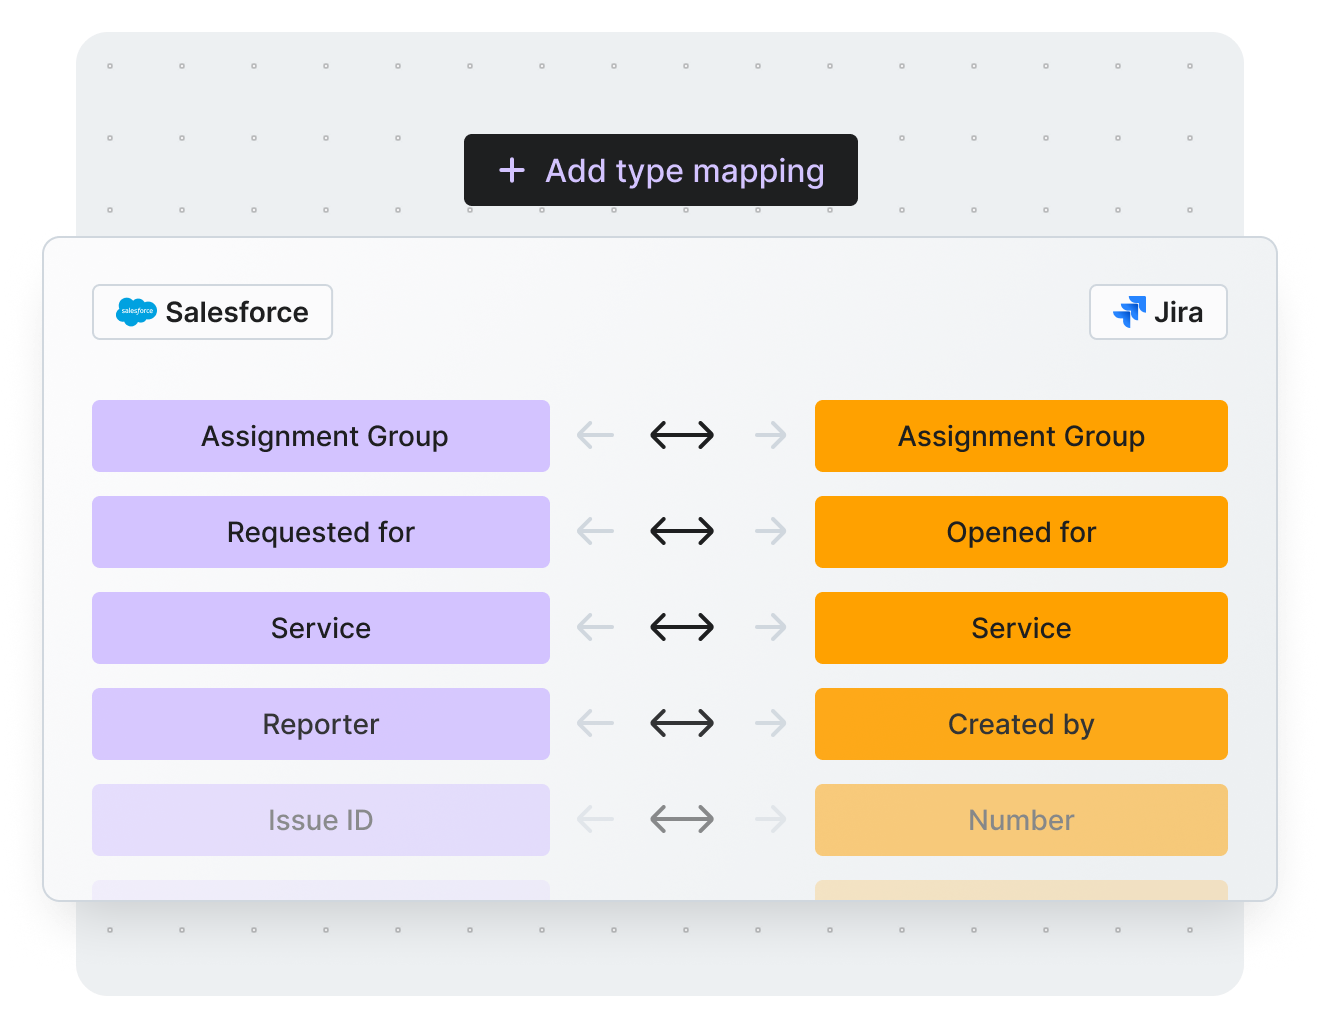Select the Reporter field

point(321,724)
